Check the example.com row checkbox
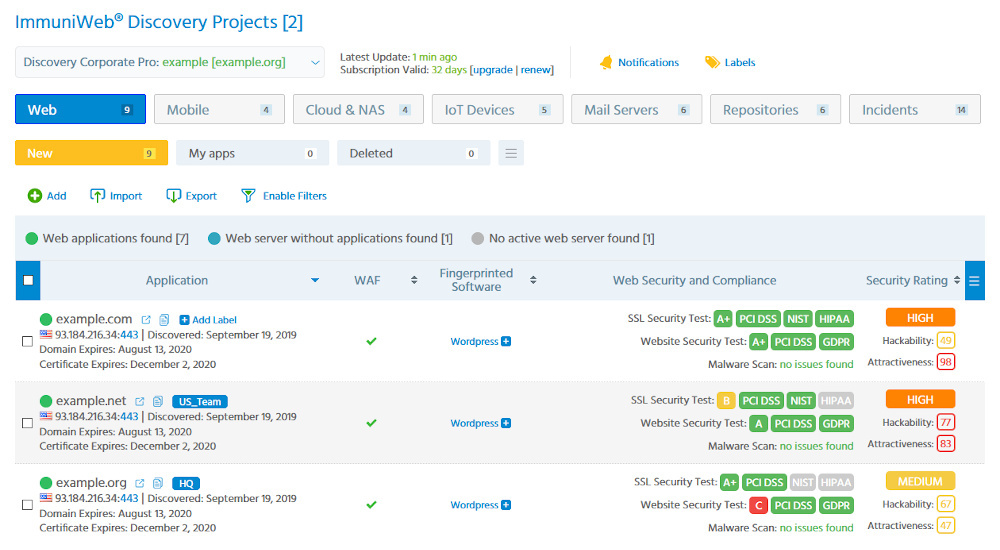This screenshot has width=1000, height=550. (x=27, y=341)
